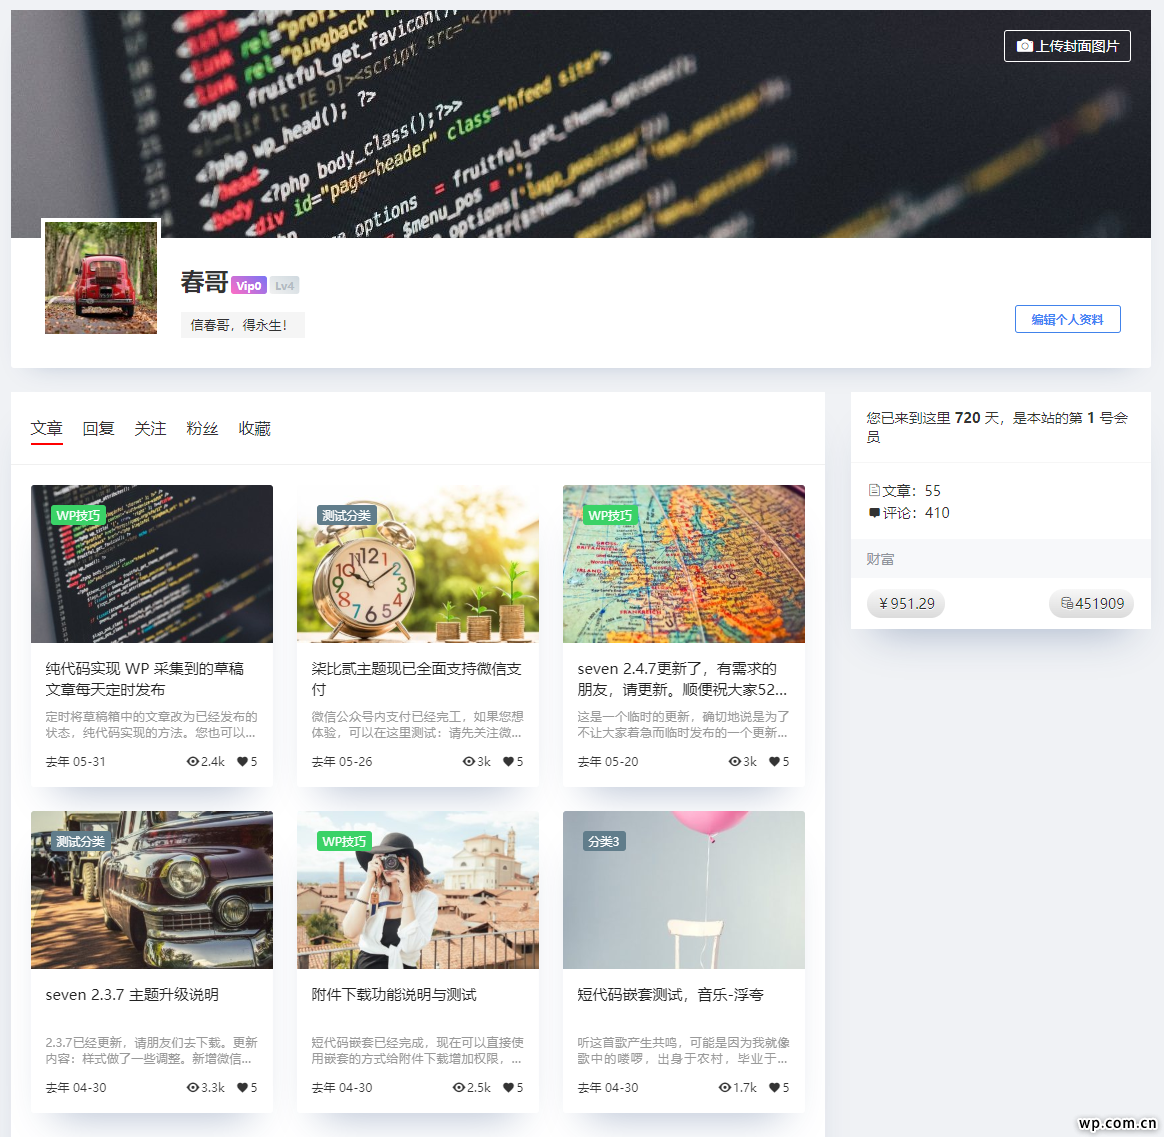Open article 柒比贰主题现已全面支持微信支付
Screen dimensions: 1164x1137
coord(416,679)
